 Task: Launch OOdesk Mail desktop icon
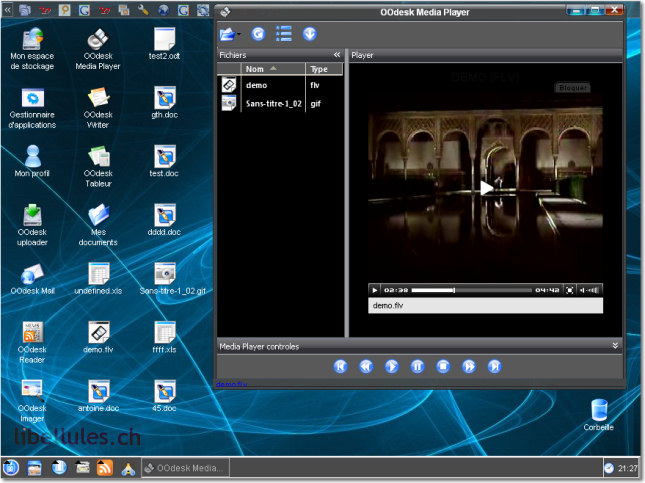(32, 279)
